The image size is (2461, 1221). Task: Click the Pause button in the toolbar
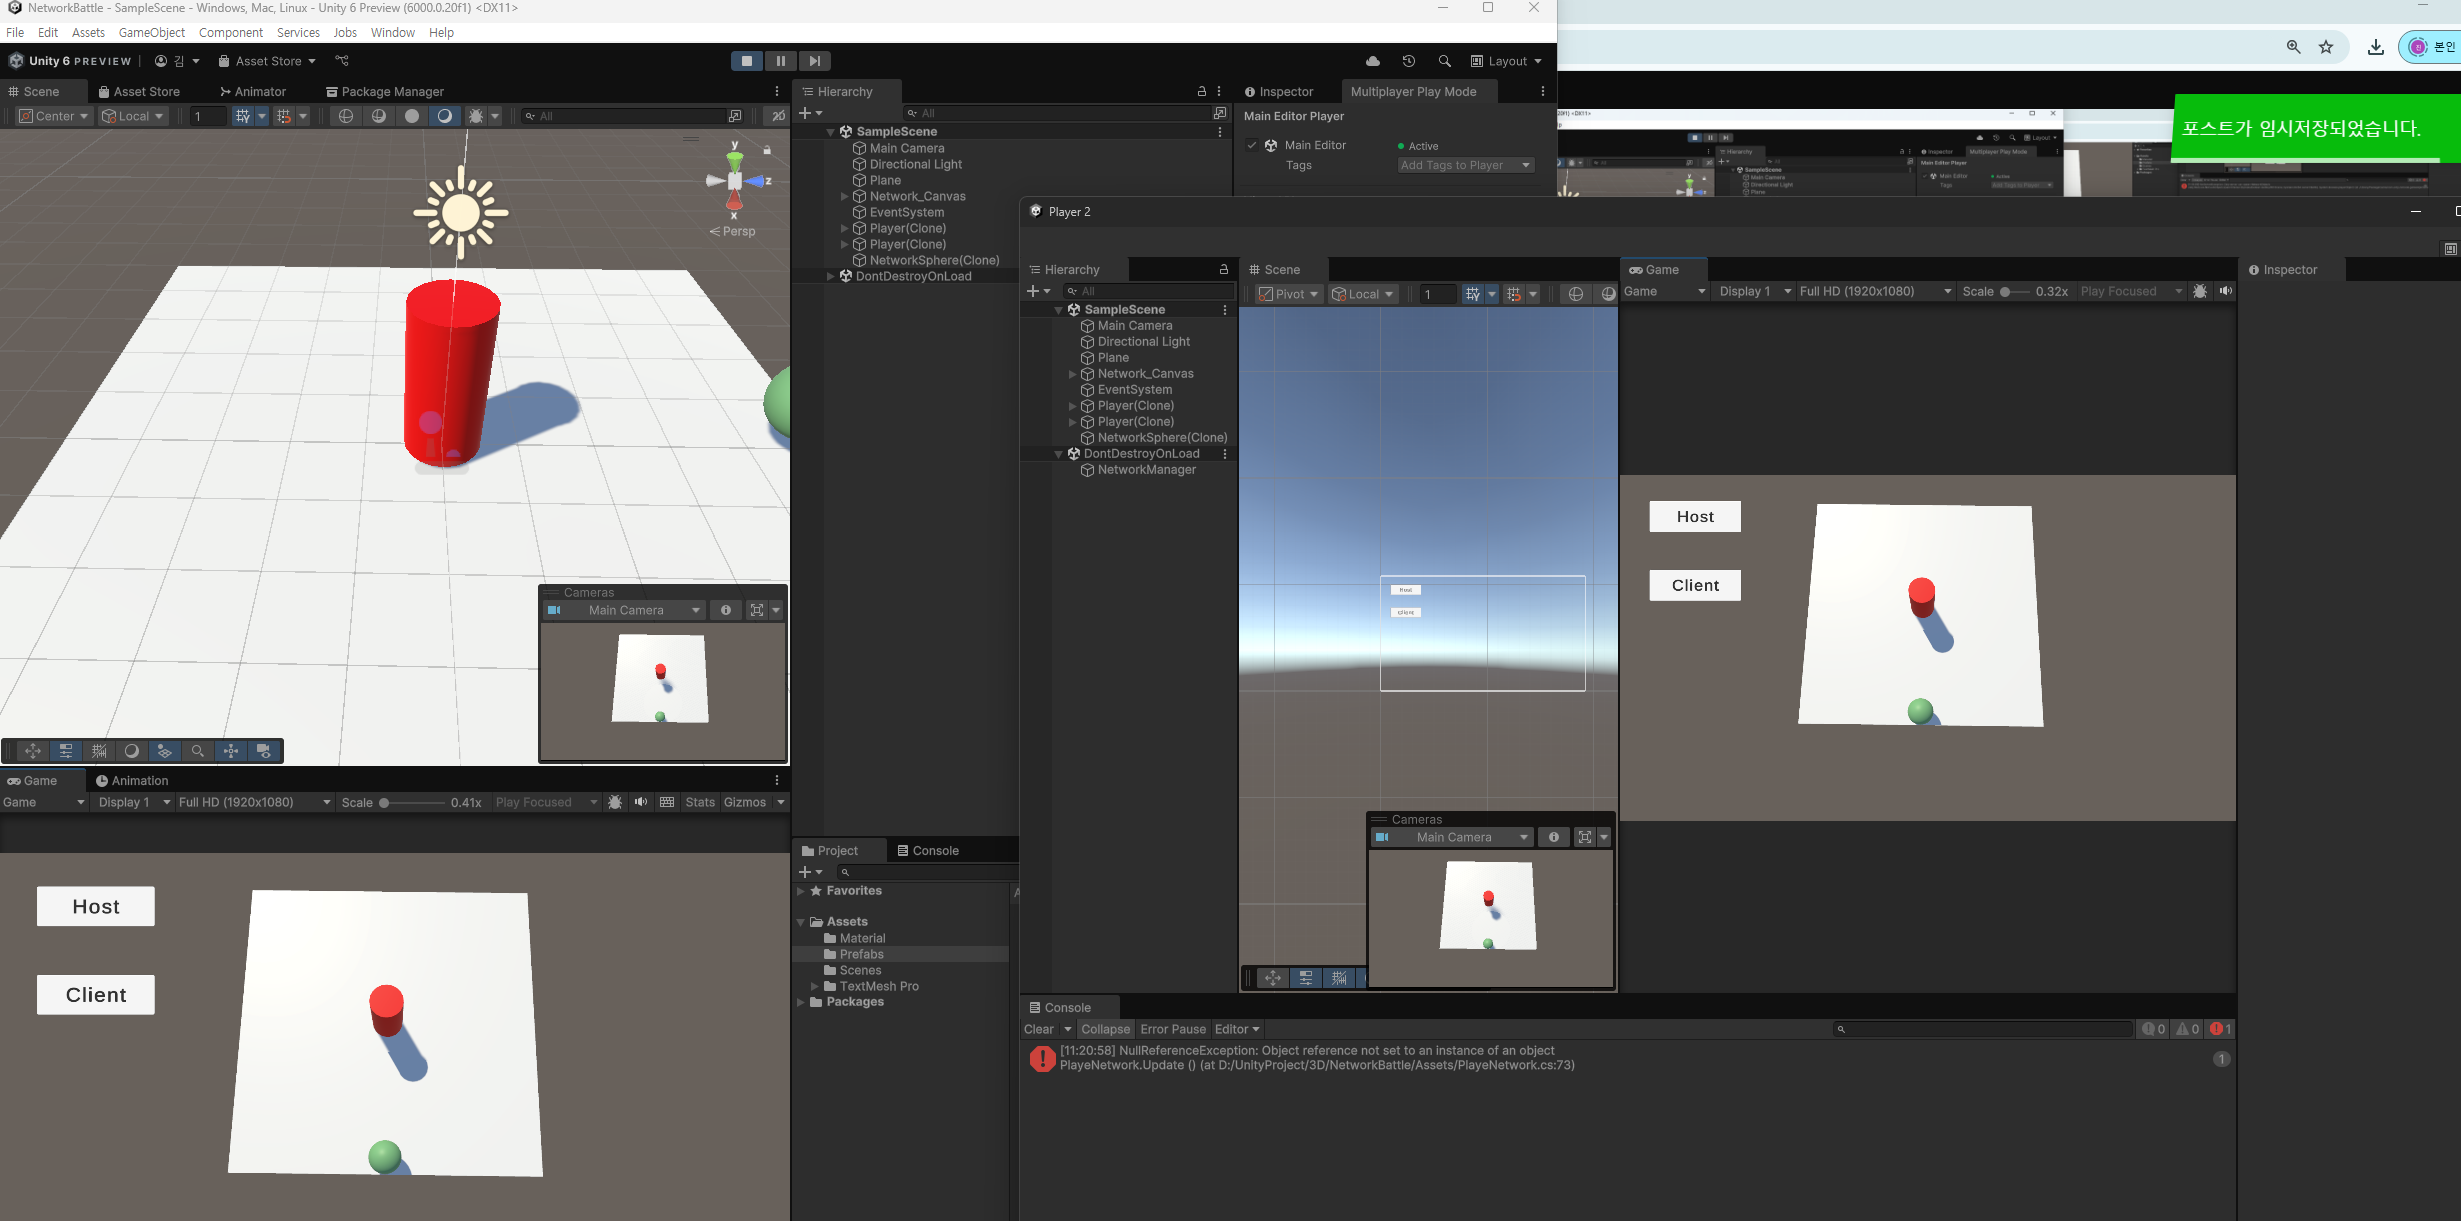click(x=781, y=61)
